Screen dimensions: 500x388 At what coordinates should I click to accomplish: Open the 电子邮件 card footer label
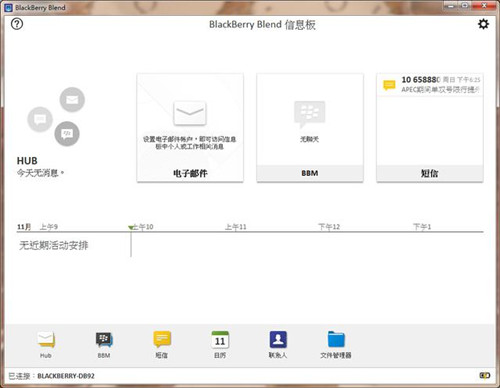pyautogui.click(x=190, y=173)
